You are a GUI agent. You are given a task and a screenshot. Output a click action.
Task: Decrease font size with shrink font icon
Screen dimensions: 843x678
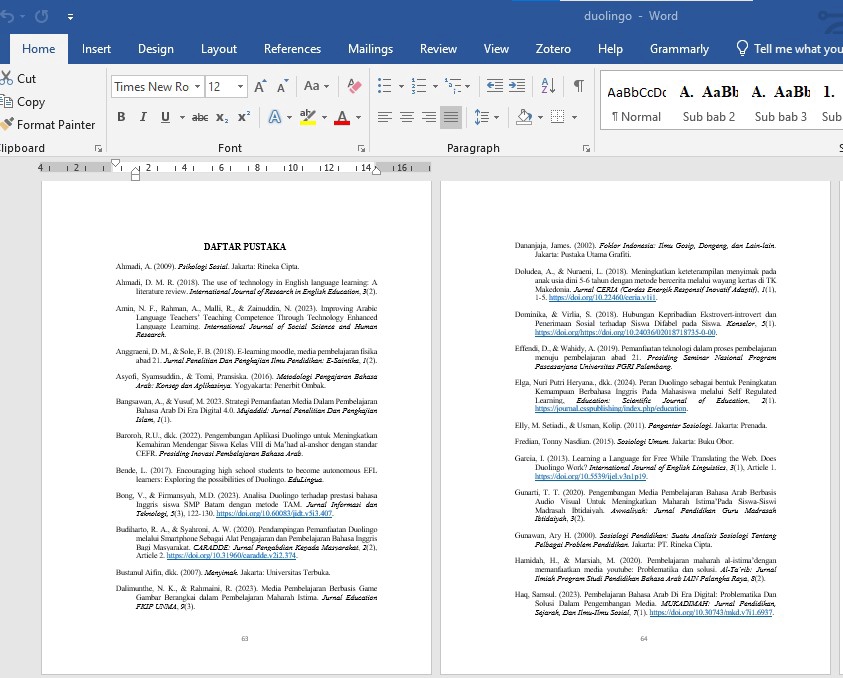point(283,86)
